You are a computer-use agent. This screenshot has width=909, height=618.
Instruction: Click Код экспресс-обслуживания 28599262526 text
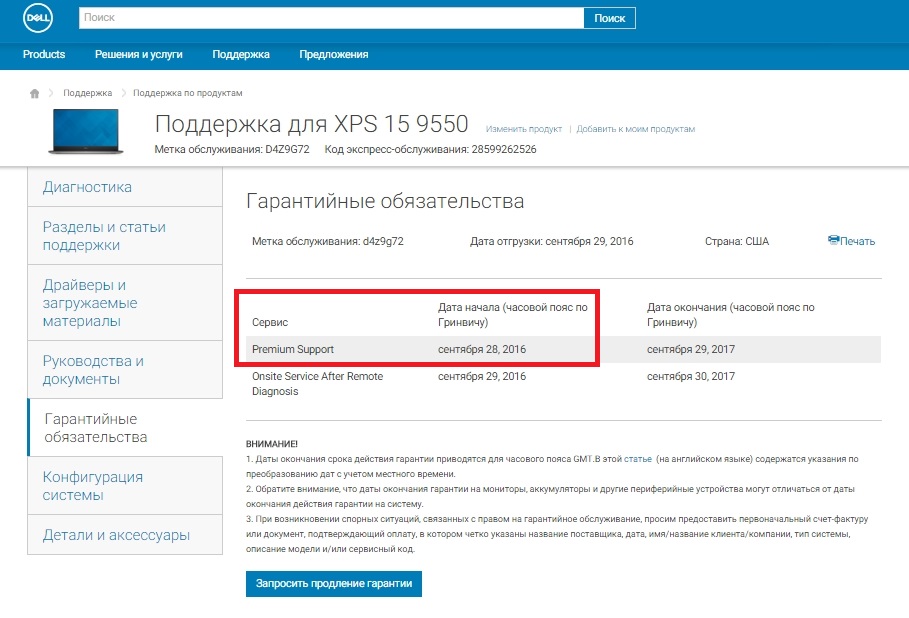click(x=430, y=150)
